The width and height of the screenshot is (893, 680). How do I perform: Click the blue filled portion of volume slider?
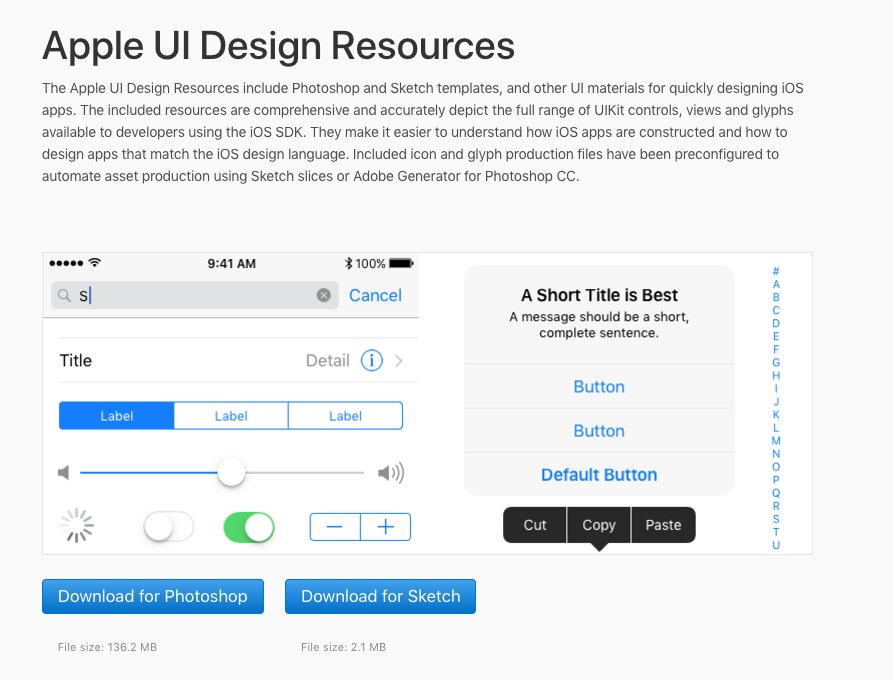point(149,473)
